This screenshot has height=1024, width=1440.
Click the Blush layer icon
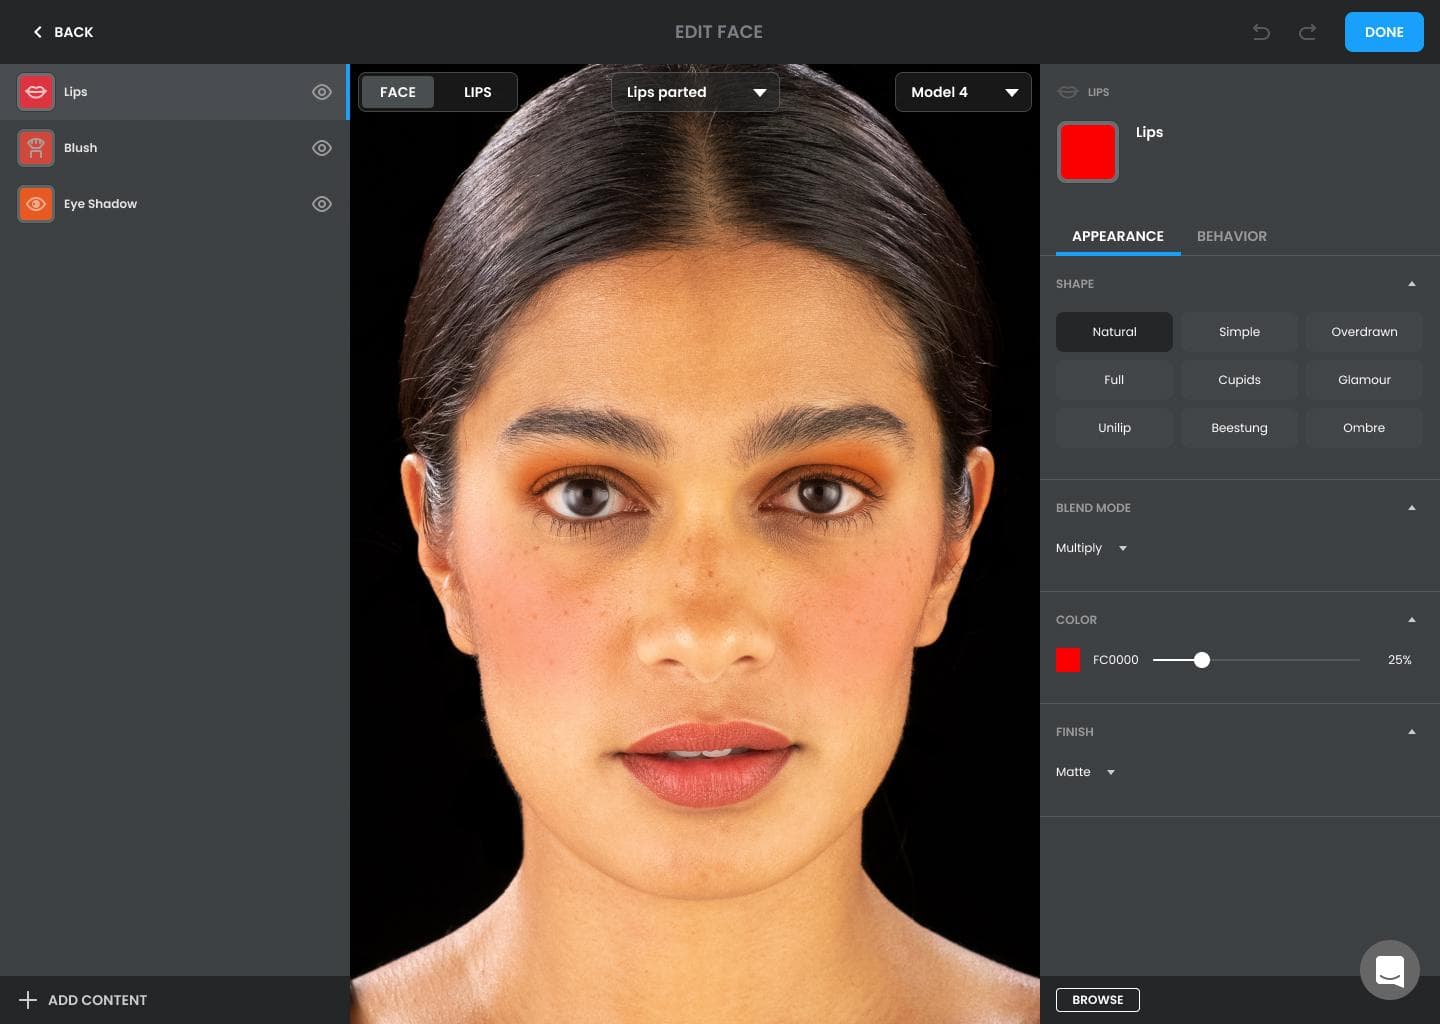click(x=36, y=148)
